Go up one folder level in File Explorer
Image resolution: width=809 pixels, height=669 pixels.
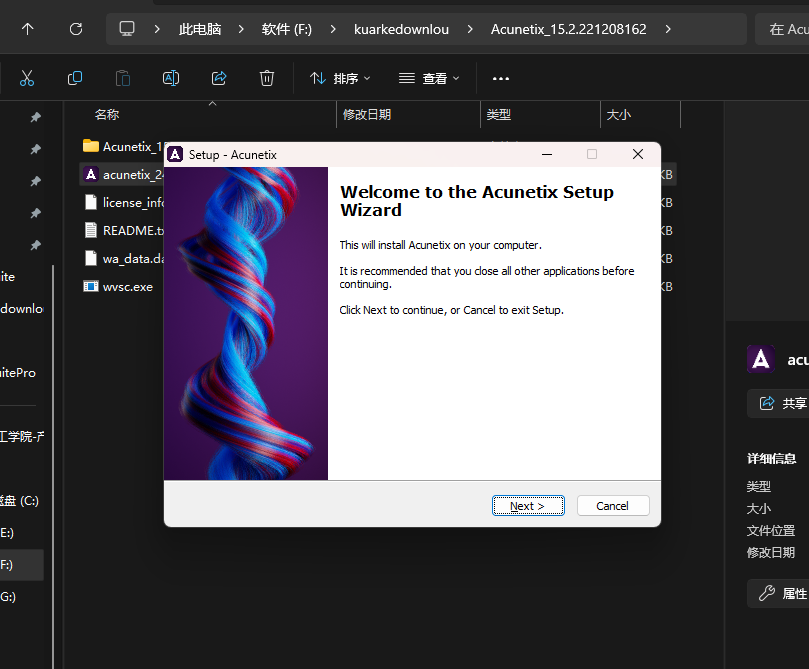pyautogui.click(x=27, y=29)
